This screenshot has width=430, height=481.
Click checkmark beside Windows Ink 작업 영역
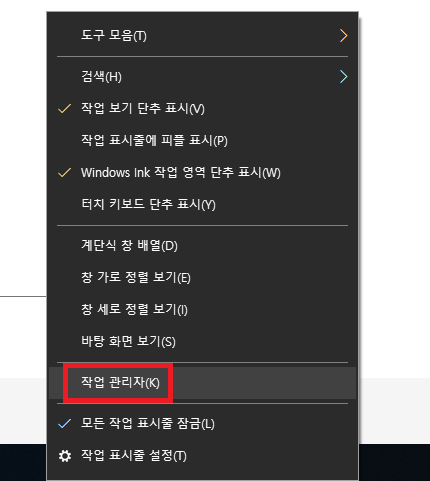click(64, 172)
